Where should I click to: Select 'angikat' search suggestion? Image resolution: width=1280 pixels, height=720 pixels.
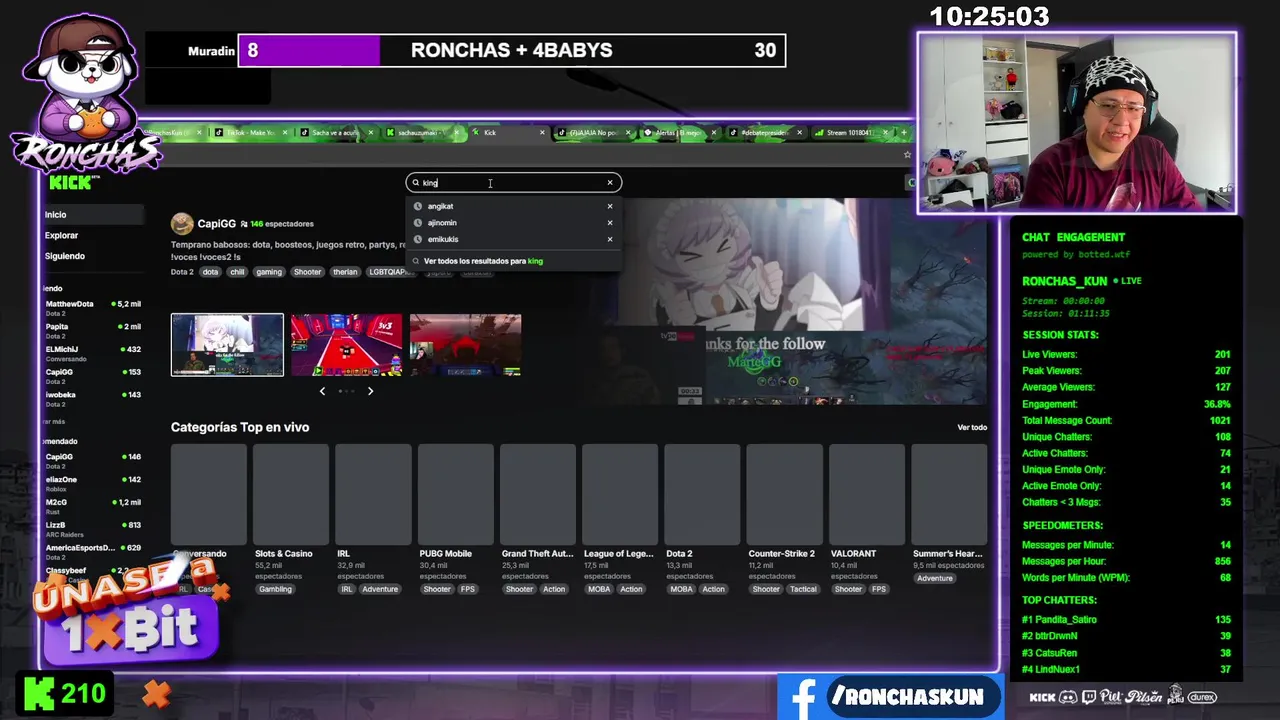[x=514, y=207]
